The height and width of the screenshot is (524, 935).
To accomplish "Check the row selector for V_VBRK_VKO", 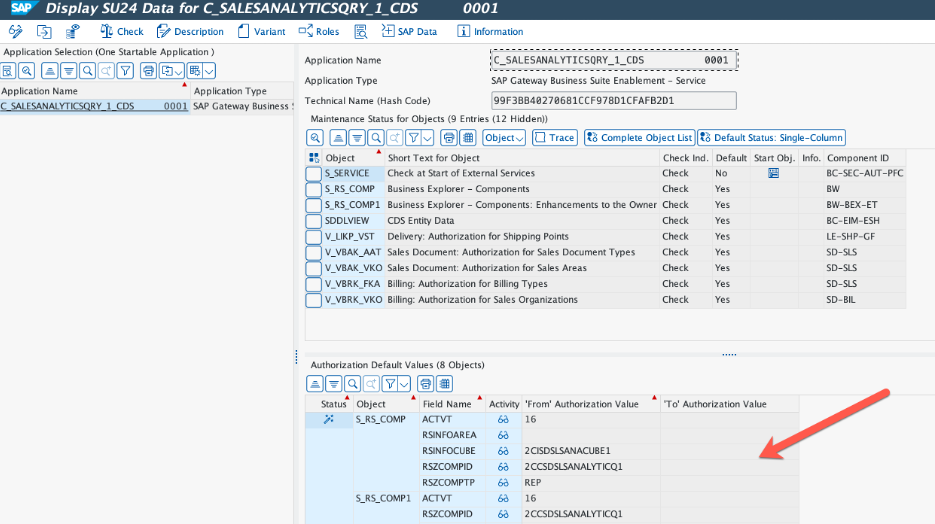I will click(x=314, y=300).
